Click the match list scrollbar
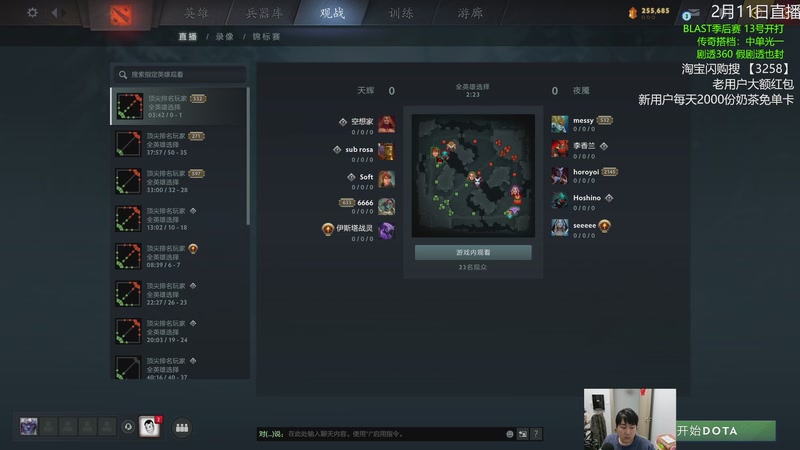Viewport: 800px width, 450px height. 248,156
